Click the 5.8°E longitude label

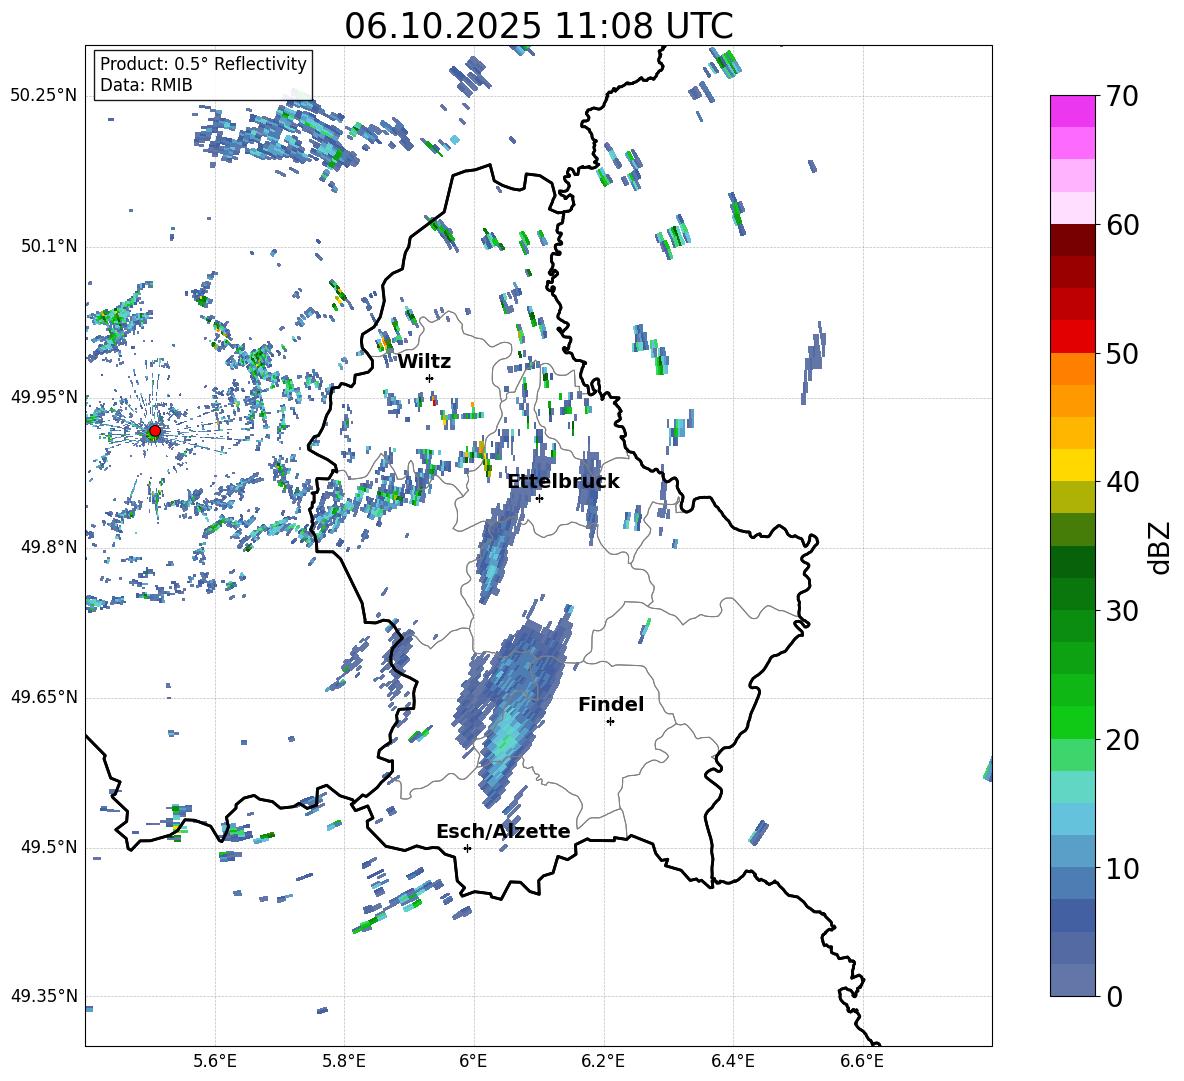pyautogui.click(x=344, y=1061)
